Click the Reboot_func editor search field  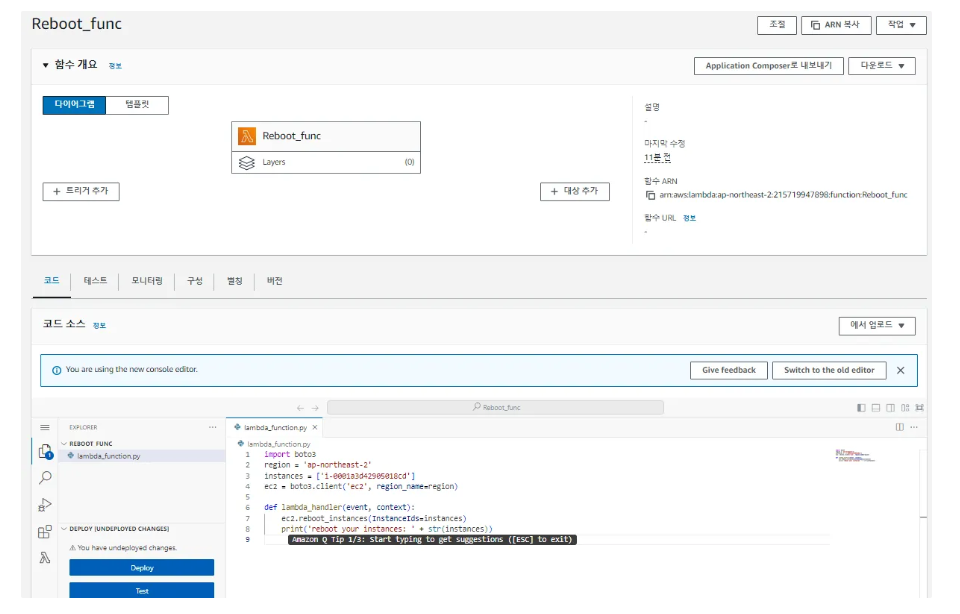pyautogui.click(x=495, y=408)
